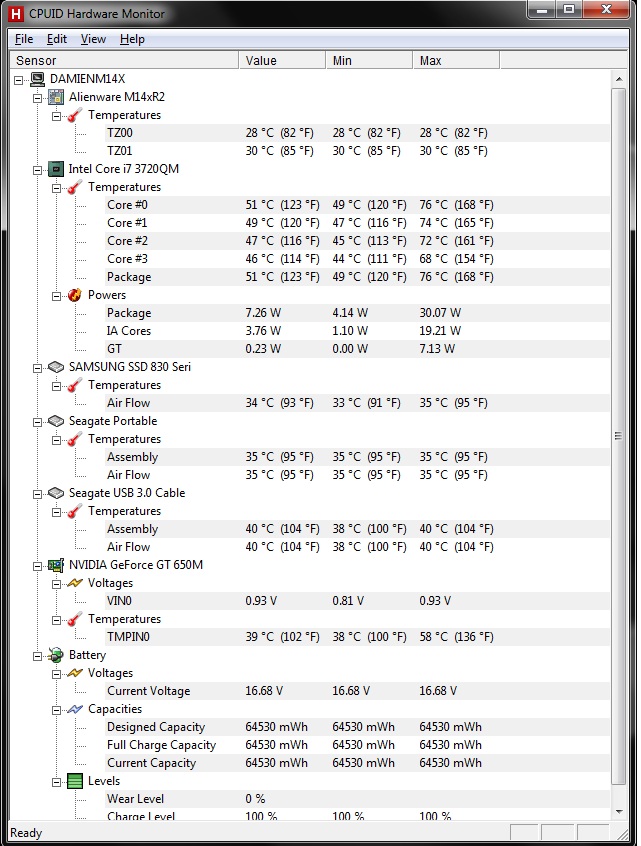This screenshot has height=846, width=641.
Task: Click the SAMSUNG SSD 830 drive icon
Action: (56, 367)
